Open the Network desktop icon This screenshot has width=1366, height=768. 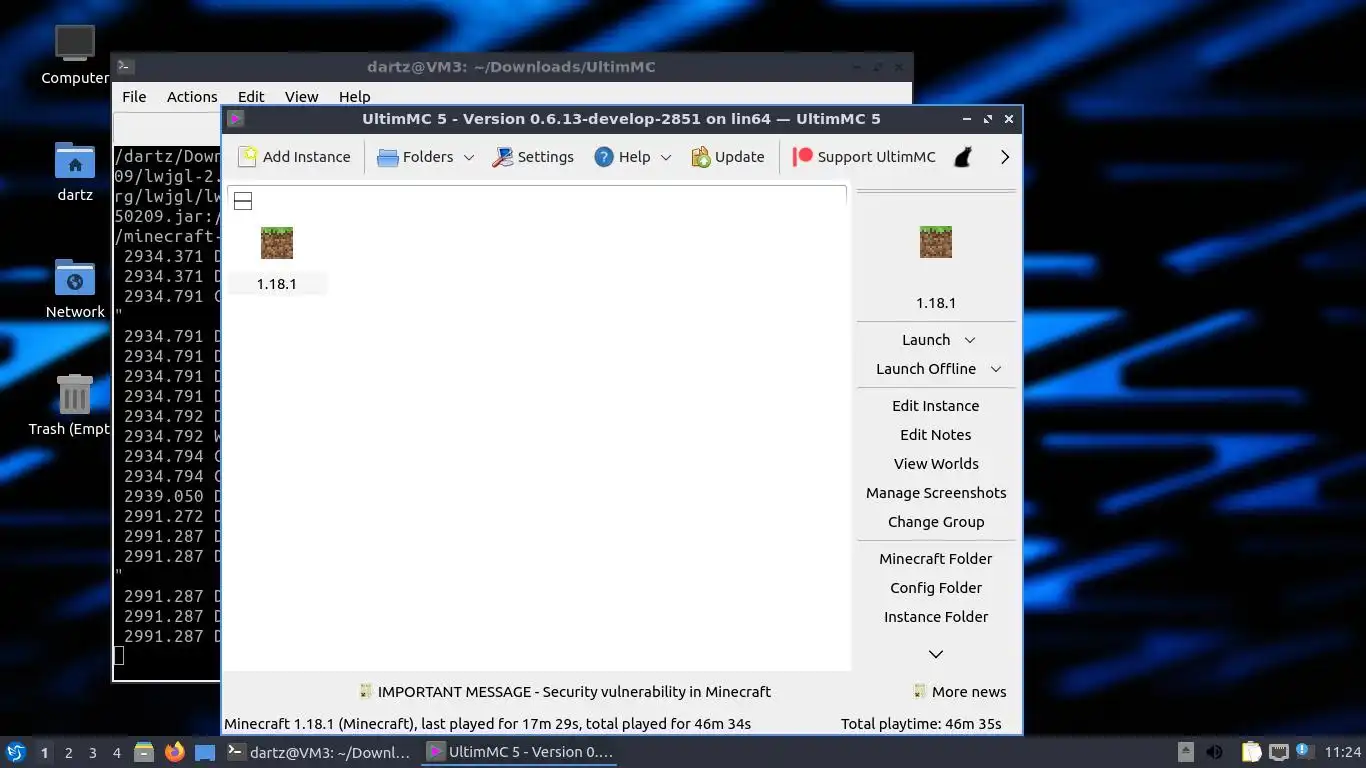[75, 289]
